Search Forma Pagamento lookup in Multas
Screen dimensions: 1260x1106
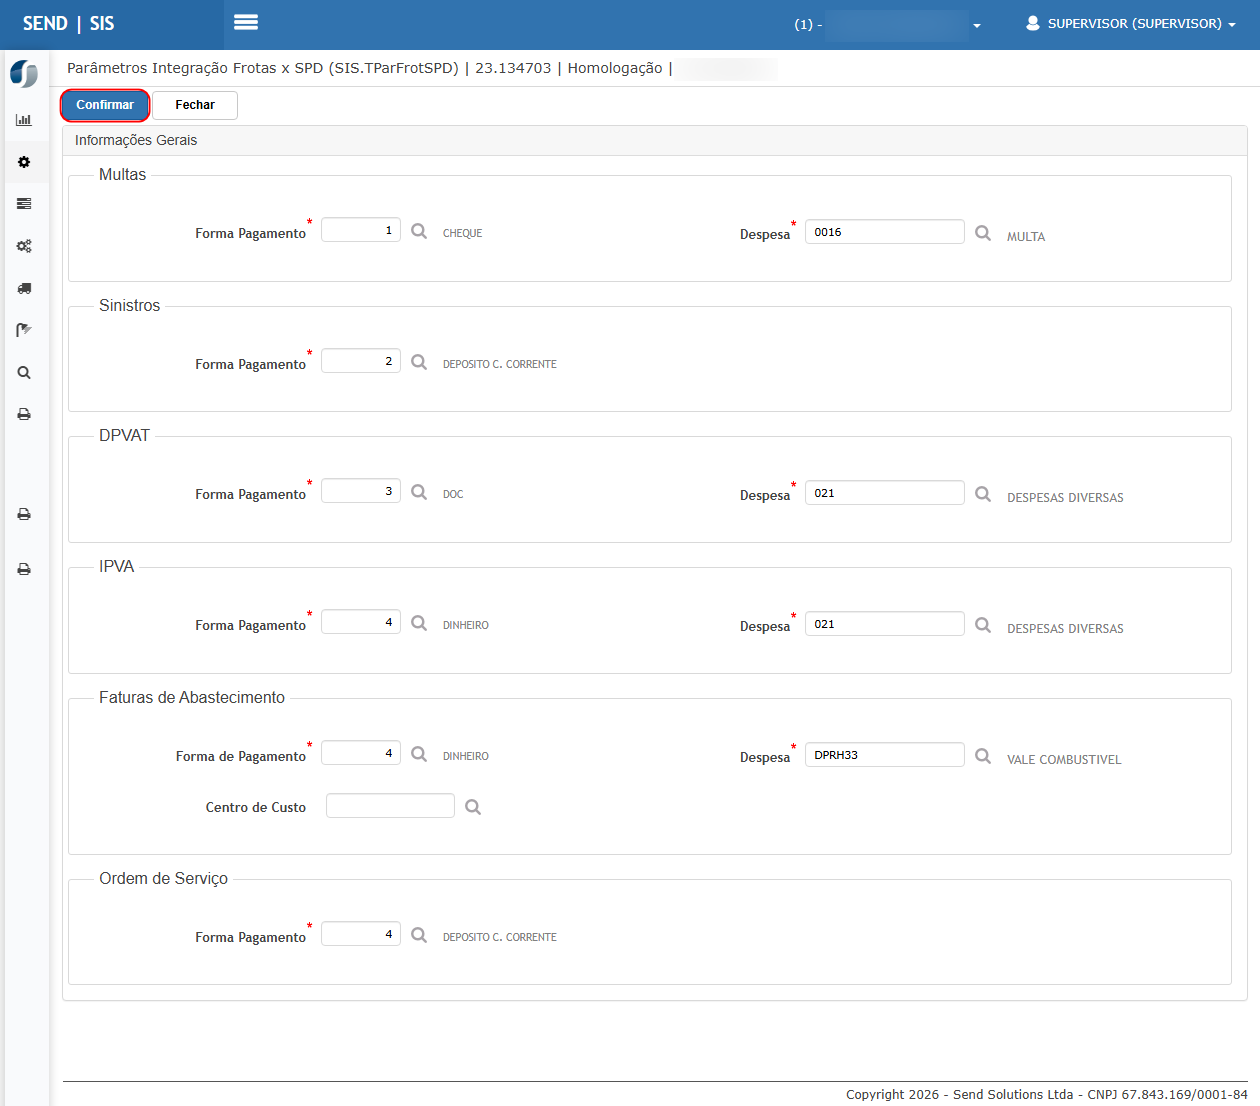(419, 231)
